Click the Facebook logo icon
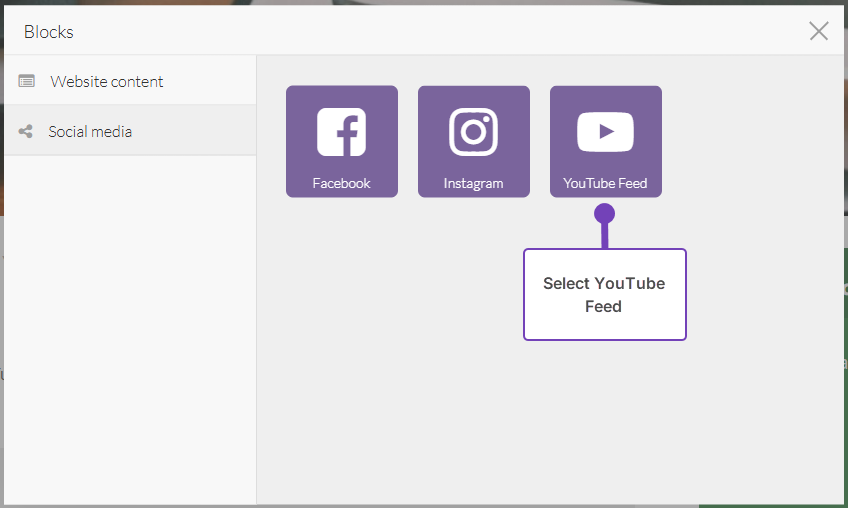Image resolution: width=848 pixels, height=508 pixels. [341, 132]
